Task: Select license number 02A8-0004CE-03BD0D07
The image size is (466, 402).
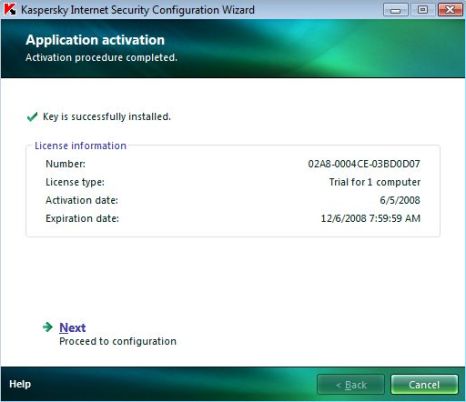Action: coord(364,164)
